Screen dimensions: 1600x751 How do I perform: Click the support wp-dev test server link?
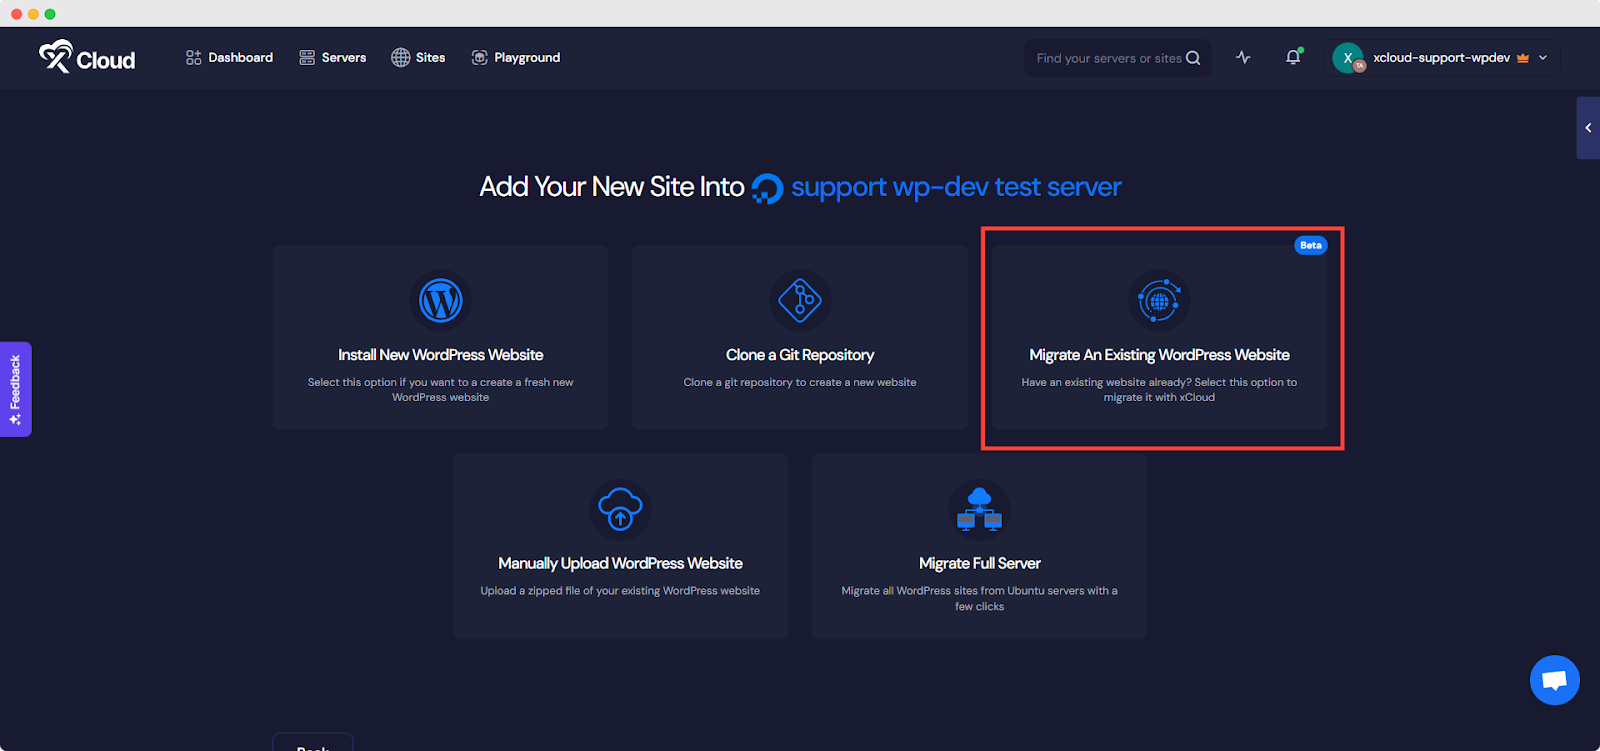coord(956,187)
